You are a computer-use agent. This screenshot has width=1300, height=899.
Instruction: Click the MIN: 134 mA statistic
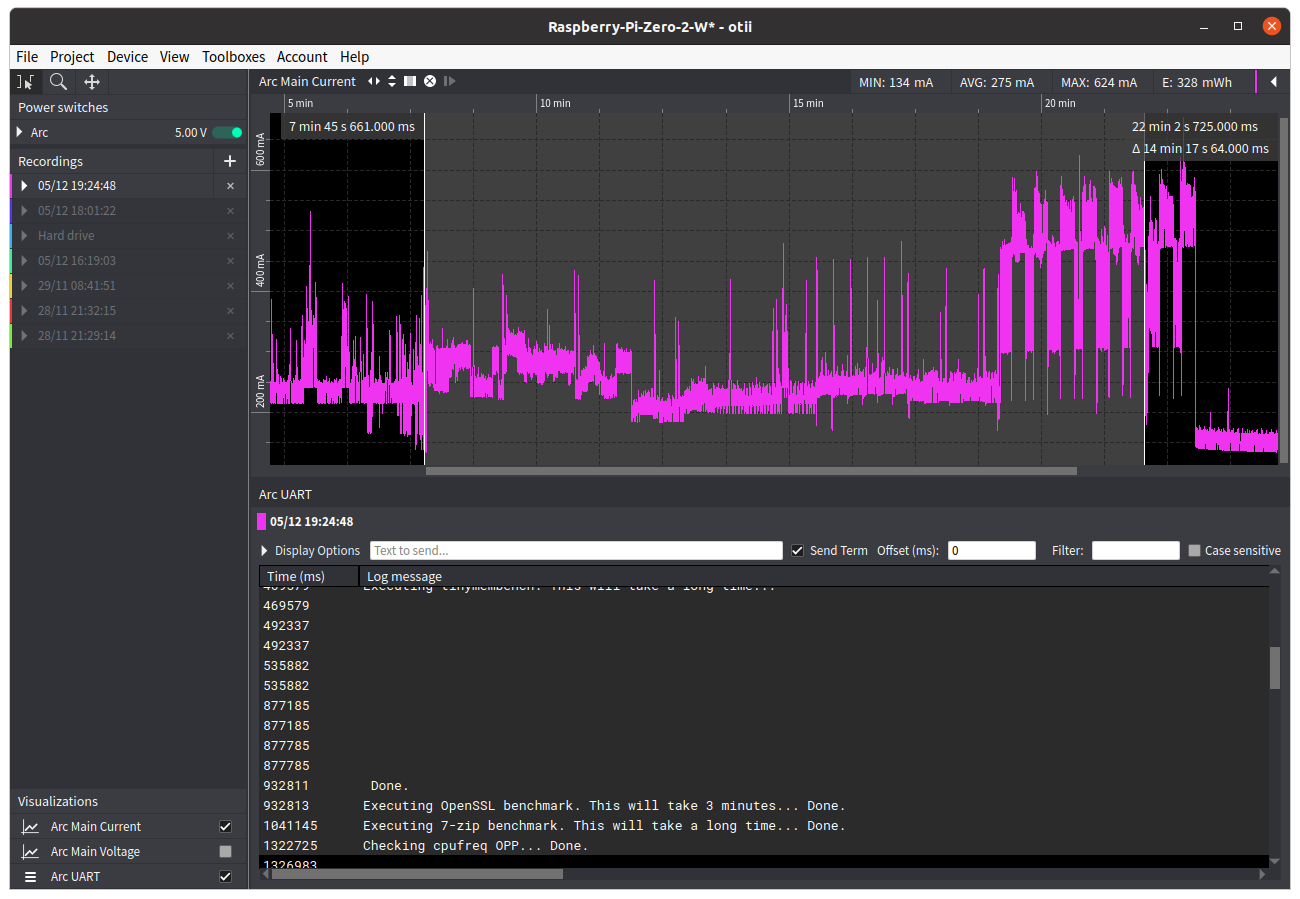coord(896,82)
